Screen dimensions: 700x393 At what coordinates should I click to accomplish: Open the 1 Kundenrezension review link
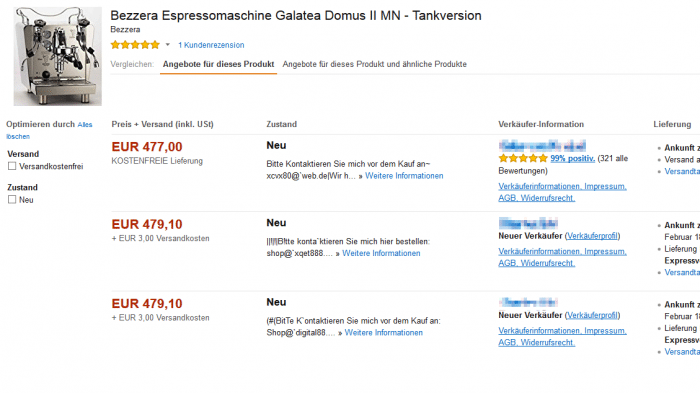tap(211, 45)
